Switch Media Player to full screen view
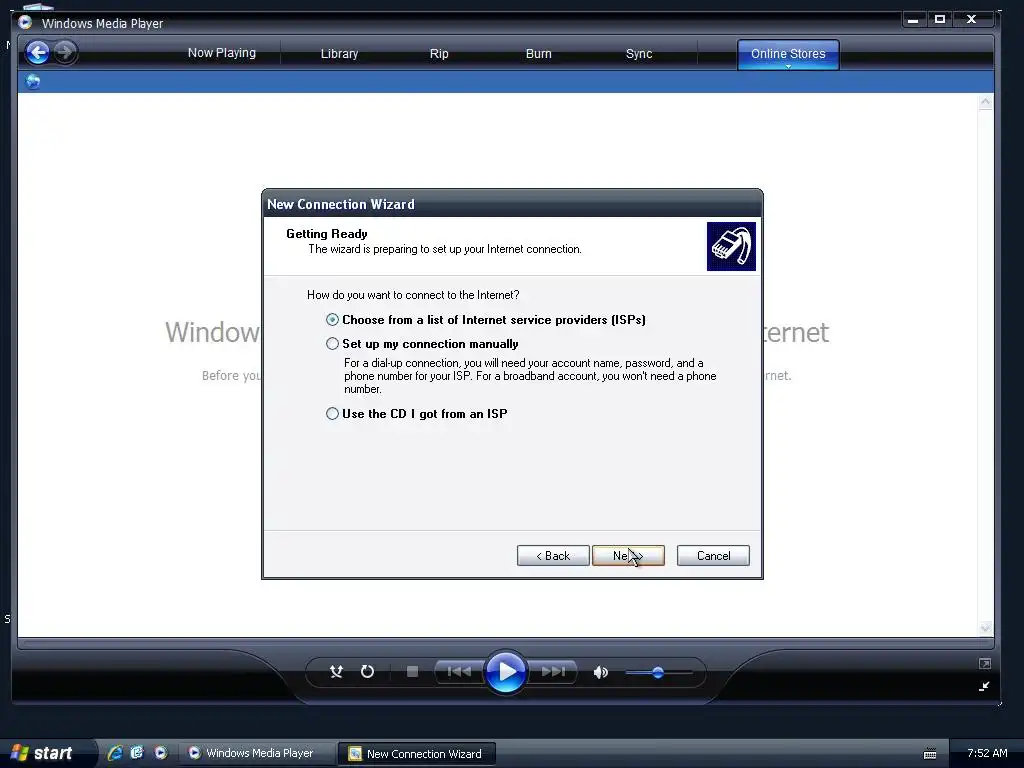Viewport: 1024px width, 768px height. [985, 664]
